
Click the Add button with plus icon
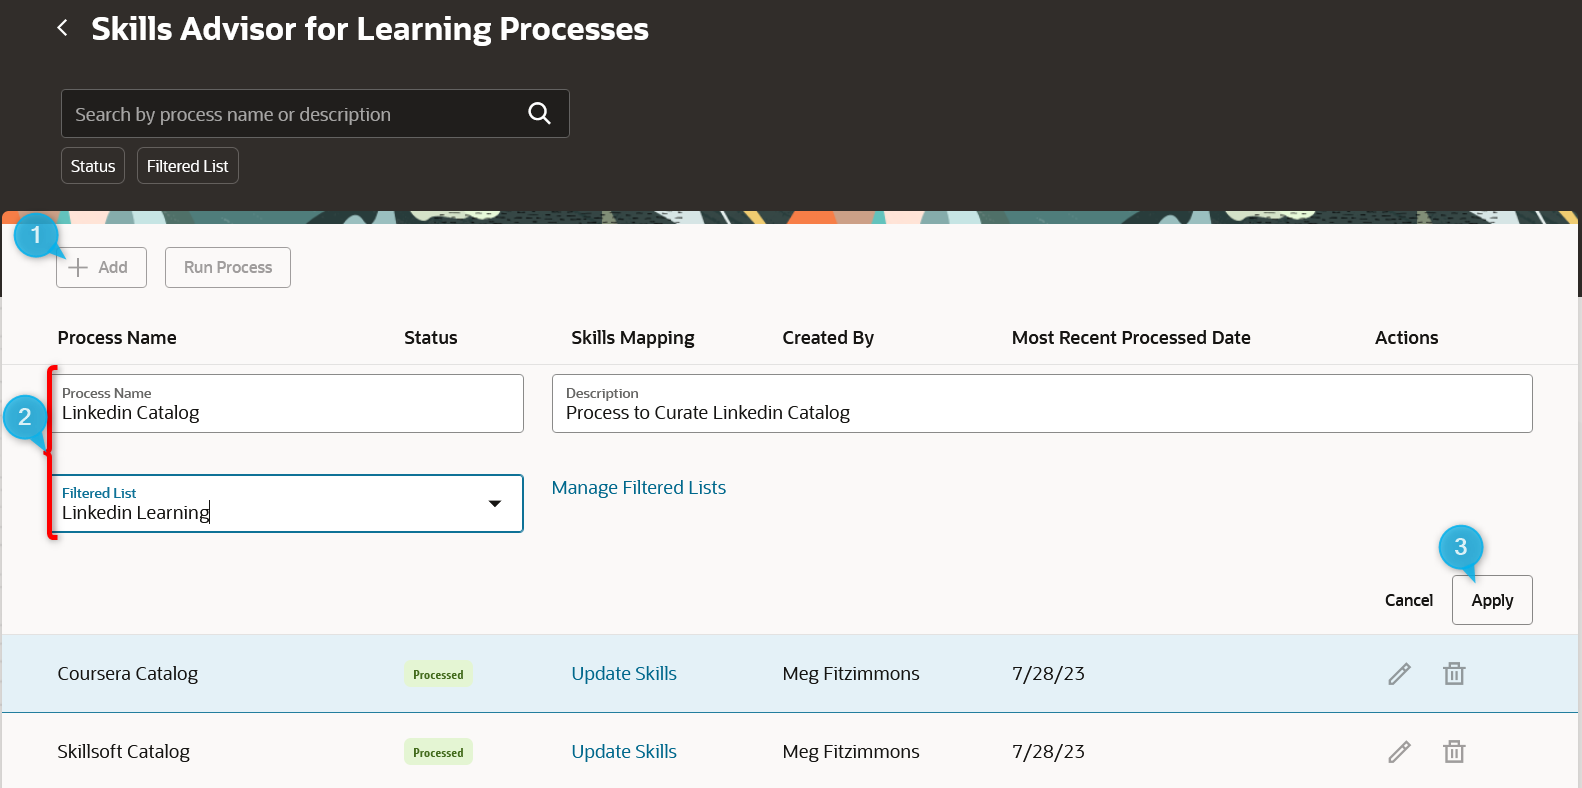[x=101, y=268]
